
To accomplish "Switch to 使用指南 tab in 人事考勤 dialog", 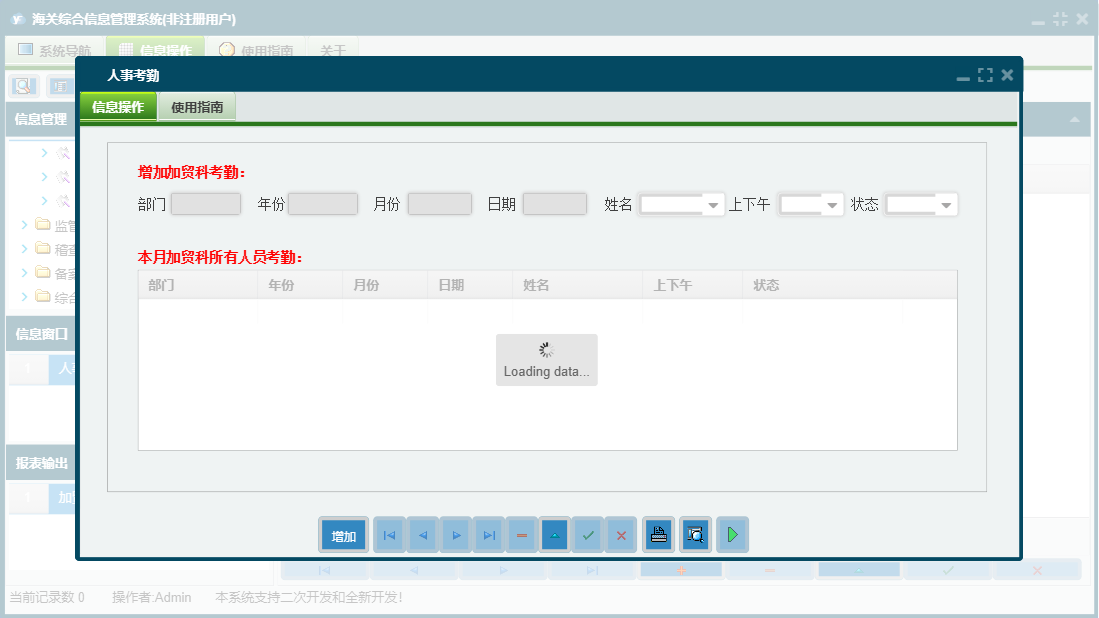I will click(197, 107).
